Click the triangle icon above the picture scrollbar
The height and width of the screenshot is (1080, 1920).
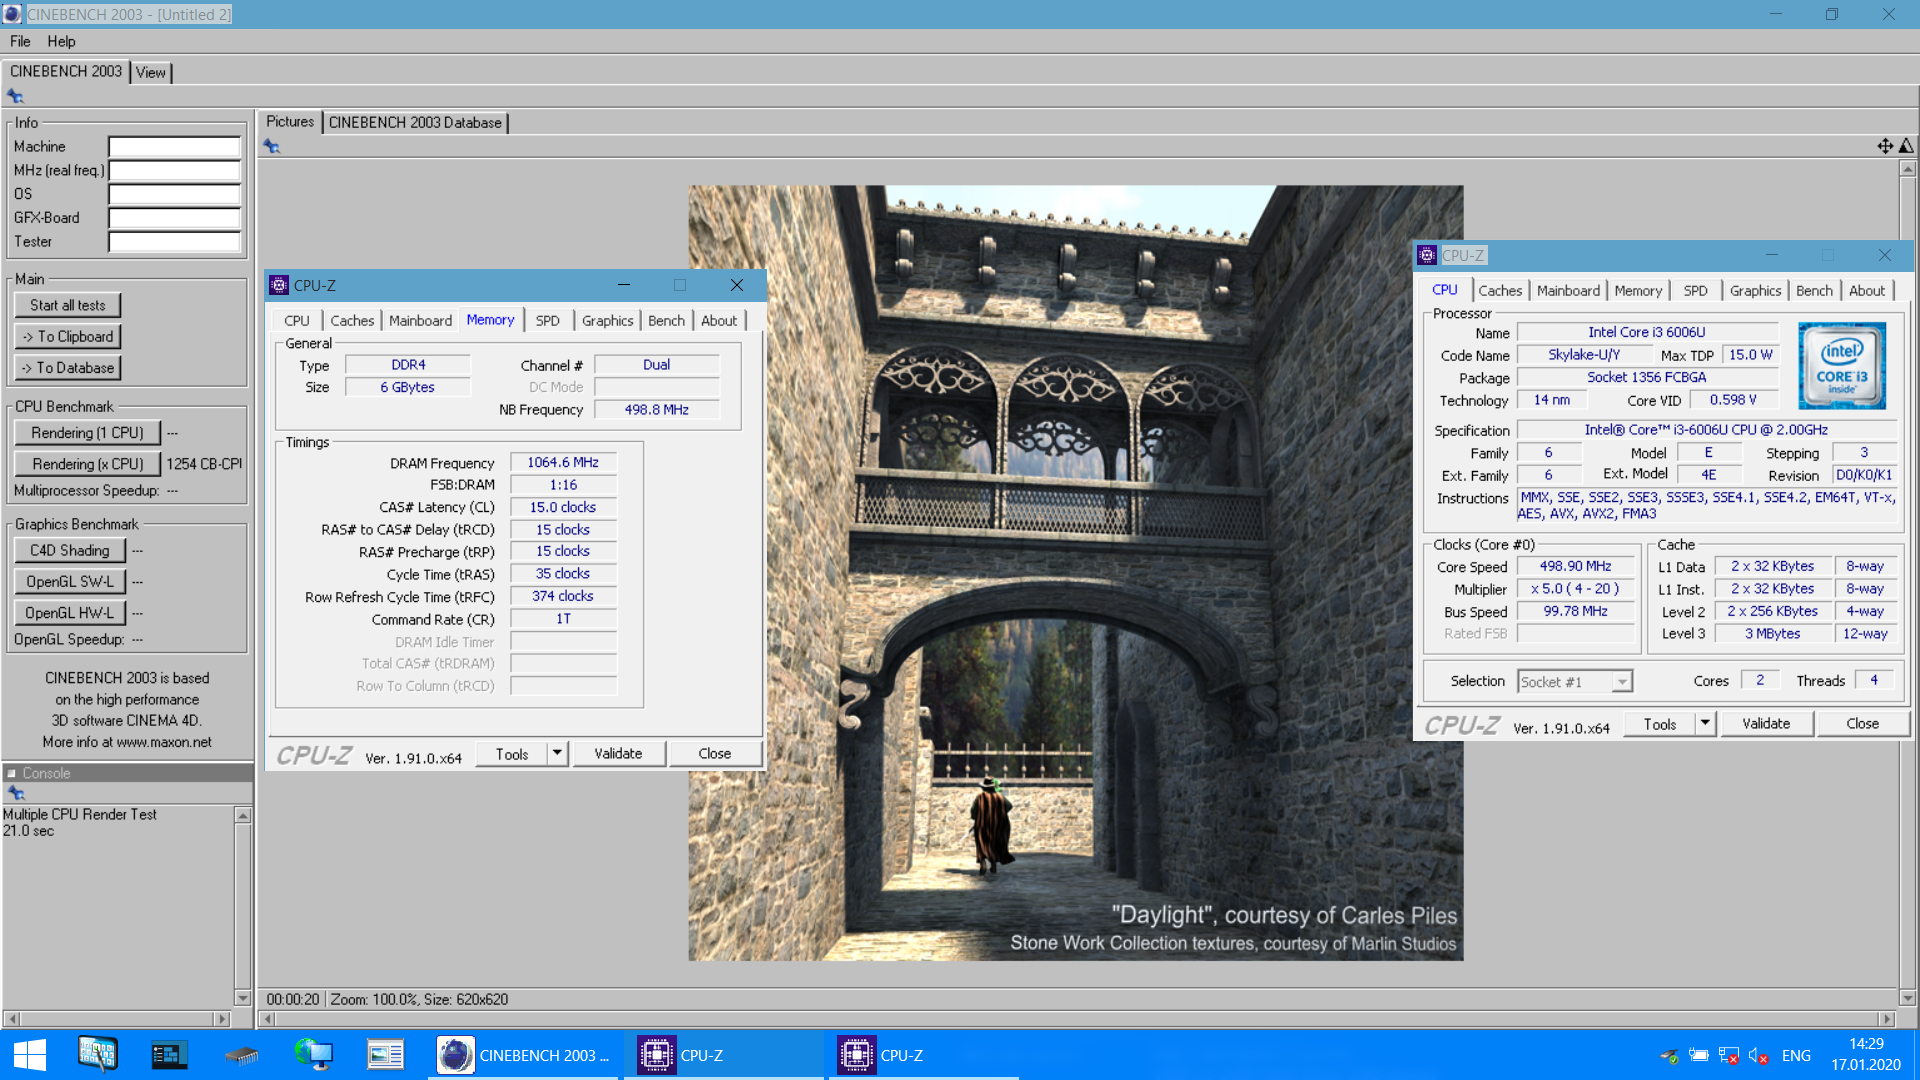click(1906, 146)
